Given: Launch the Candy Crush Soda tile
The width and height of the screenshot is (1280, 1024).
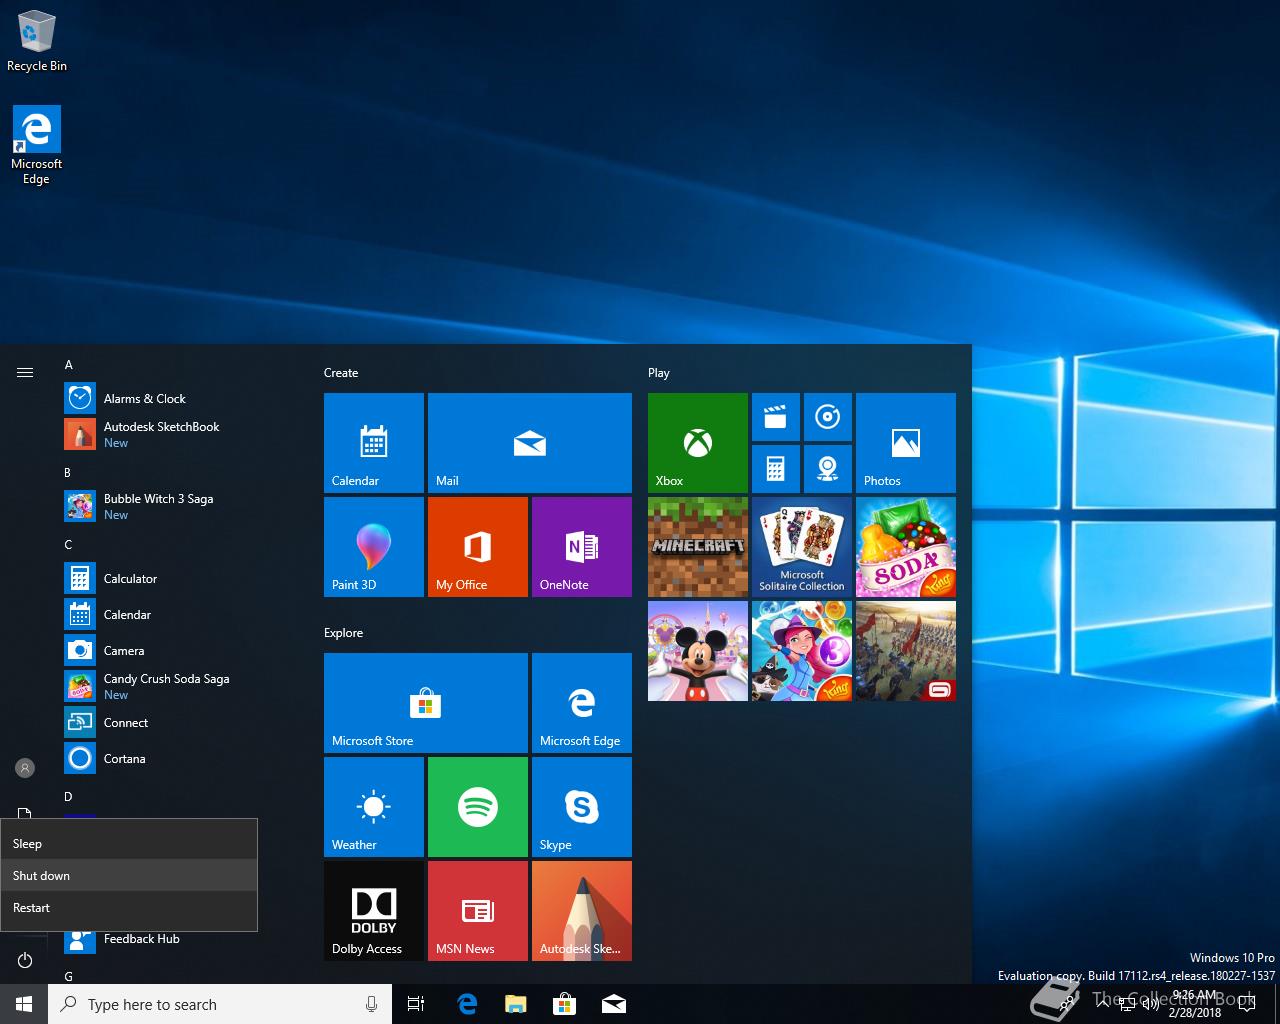Looking at the screenshot, I should click(906, 547).
